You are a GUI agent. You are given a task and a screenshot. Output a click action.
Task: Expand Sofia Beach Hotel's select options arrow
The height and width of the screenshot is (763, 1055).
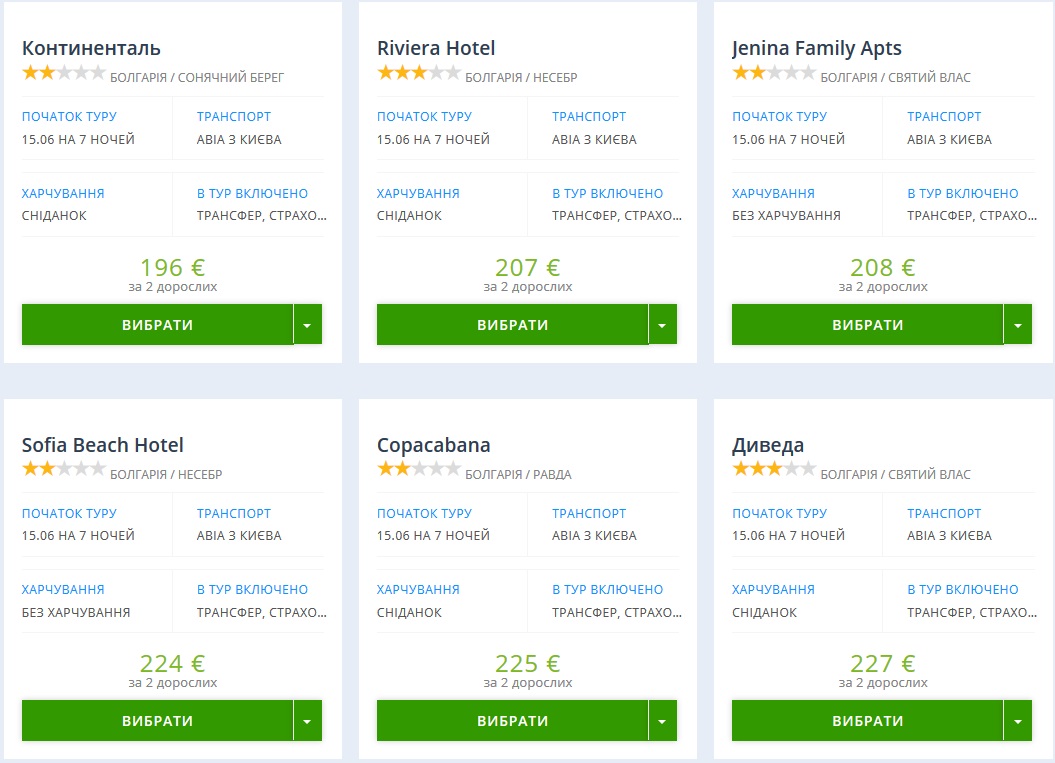[308, 721]
